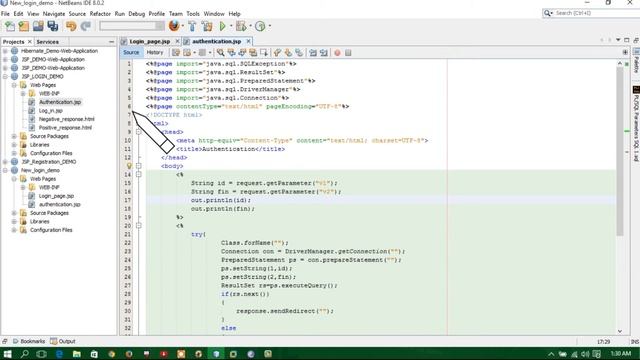
Task: Click the Save All toolbar icon
Action: (x=53, y=26)
